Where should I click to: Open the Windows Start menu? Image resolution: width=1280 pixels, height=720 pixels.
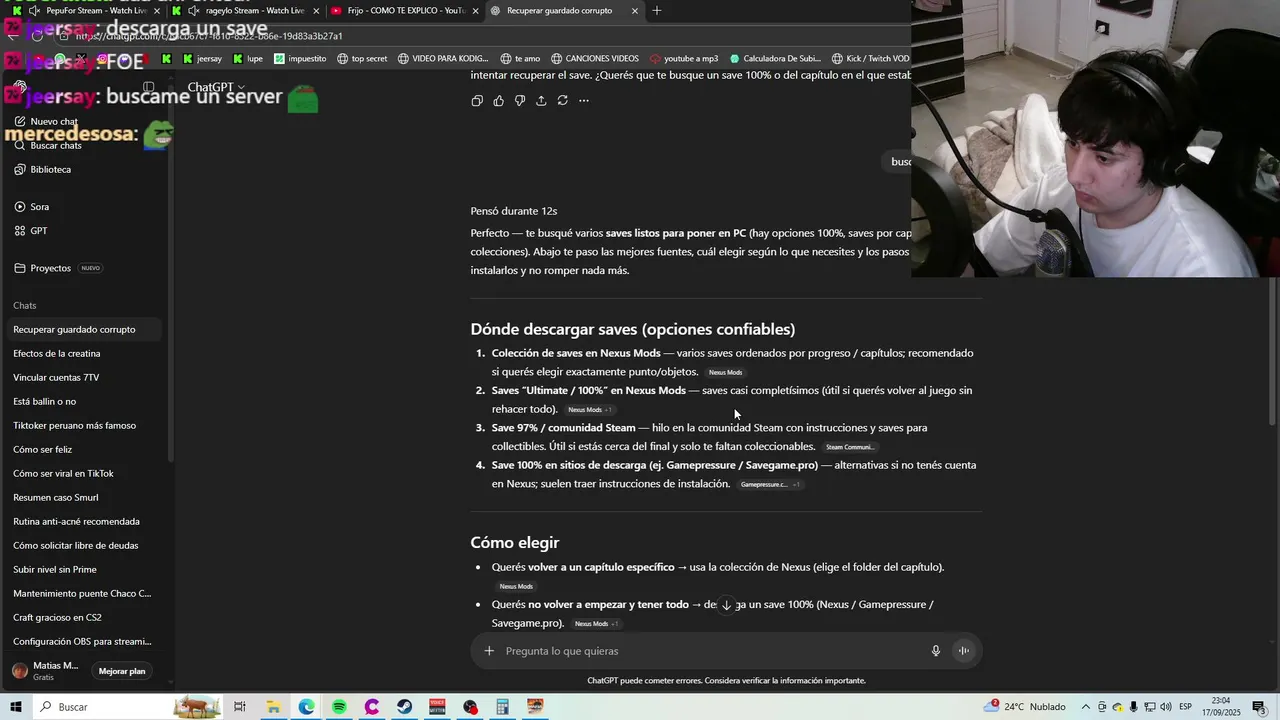[16, 707]
